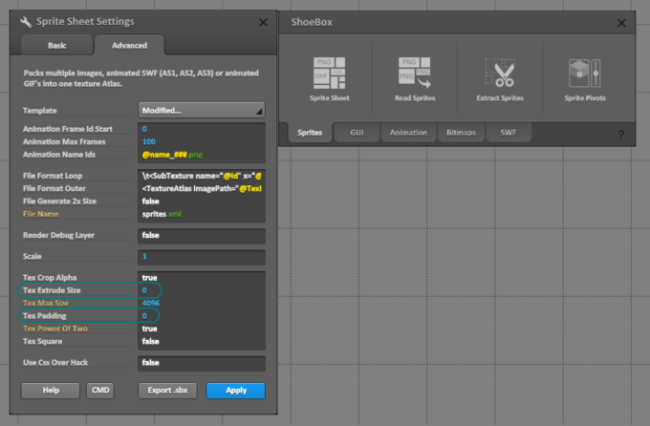Click the wrench icon in settings title

(x=25, y=21)
